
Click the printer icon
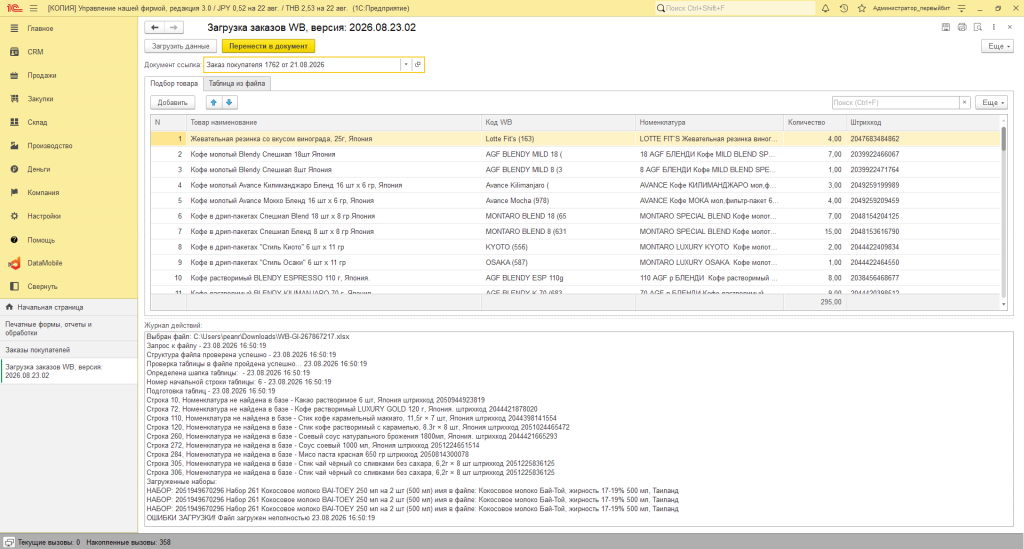[962, 27]
